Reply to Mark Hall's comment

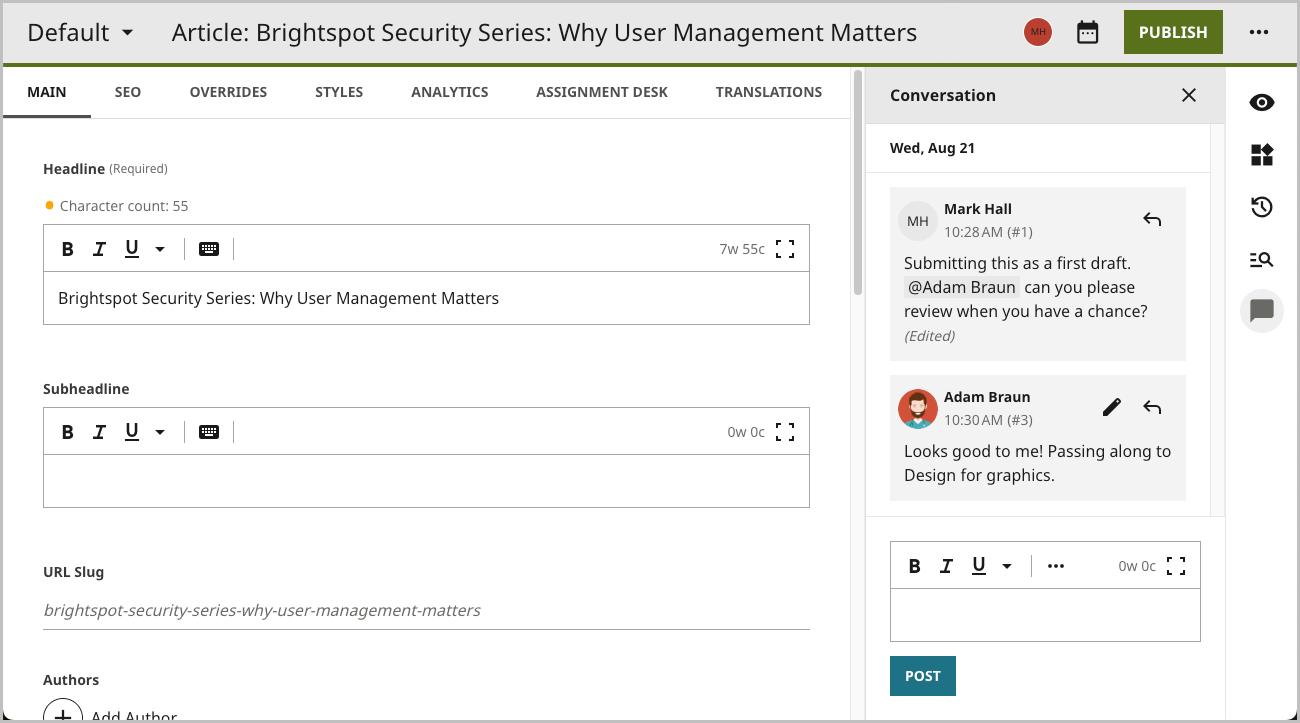click(1152, 219)
